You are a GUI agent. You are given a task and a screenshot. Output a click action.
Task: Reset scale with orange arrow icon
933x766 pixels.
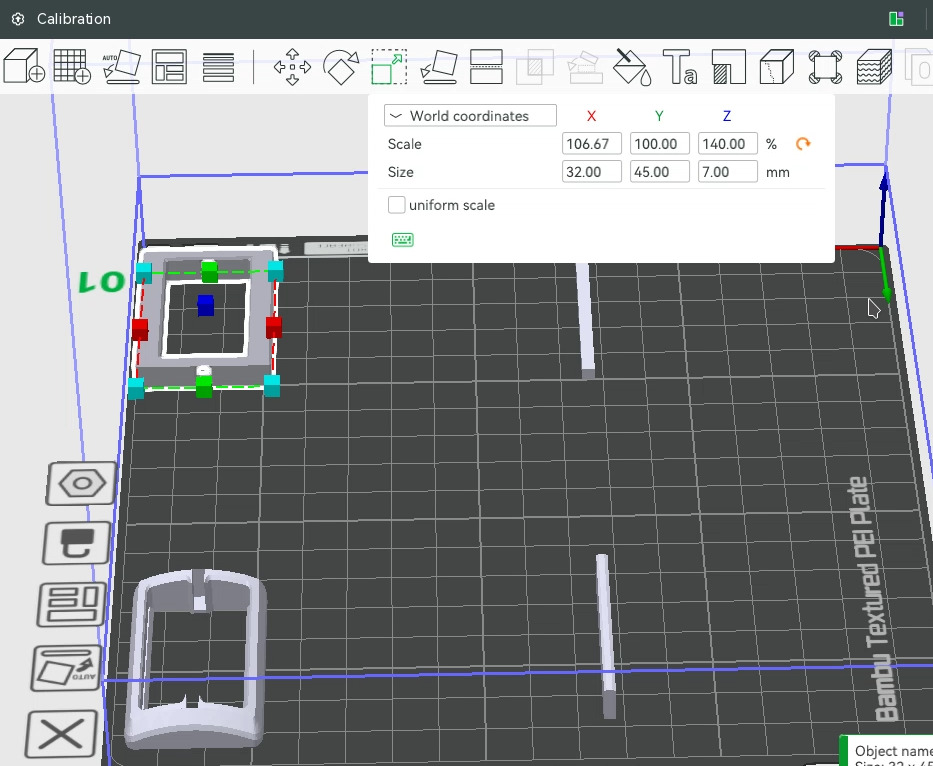(802, 144)
